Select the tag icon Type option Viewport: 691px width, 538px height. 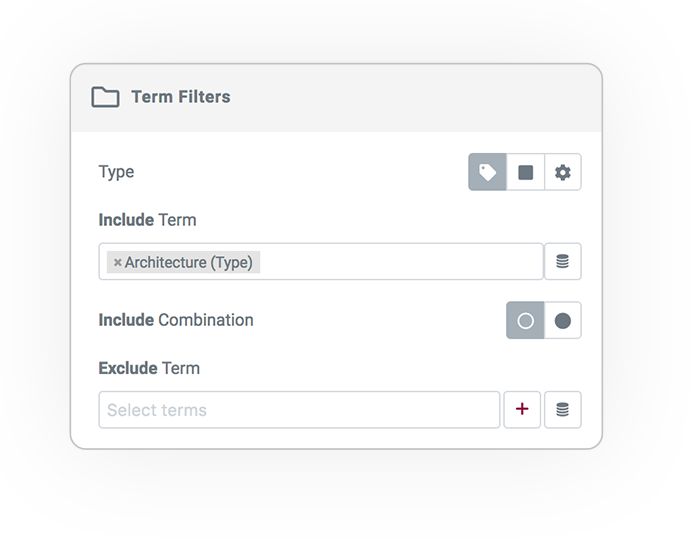[x=487, y=172]
